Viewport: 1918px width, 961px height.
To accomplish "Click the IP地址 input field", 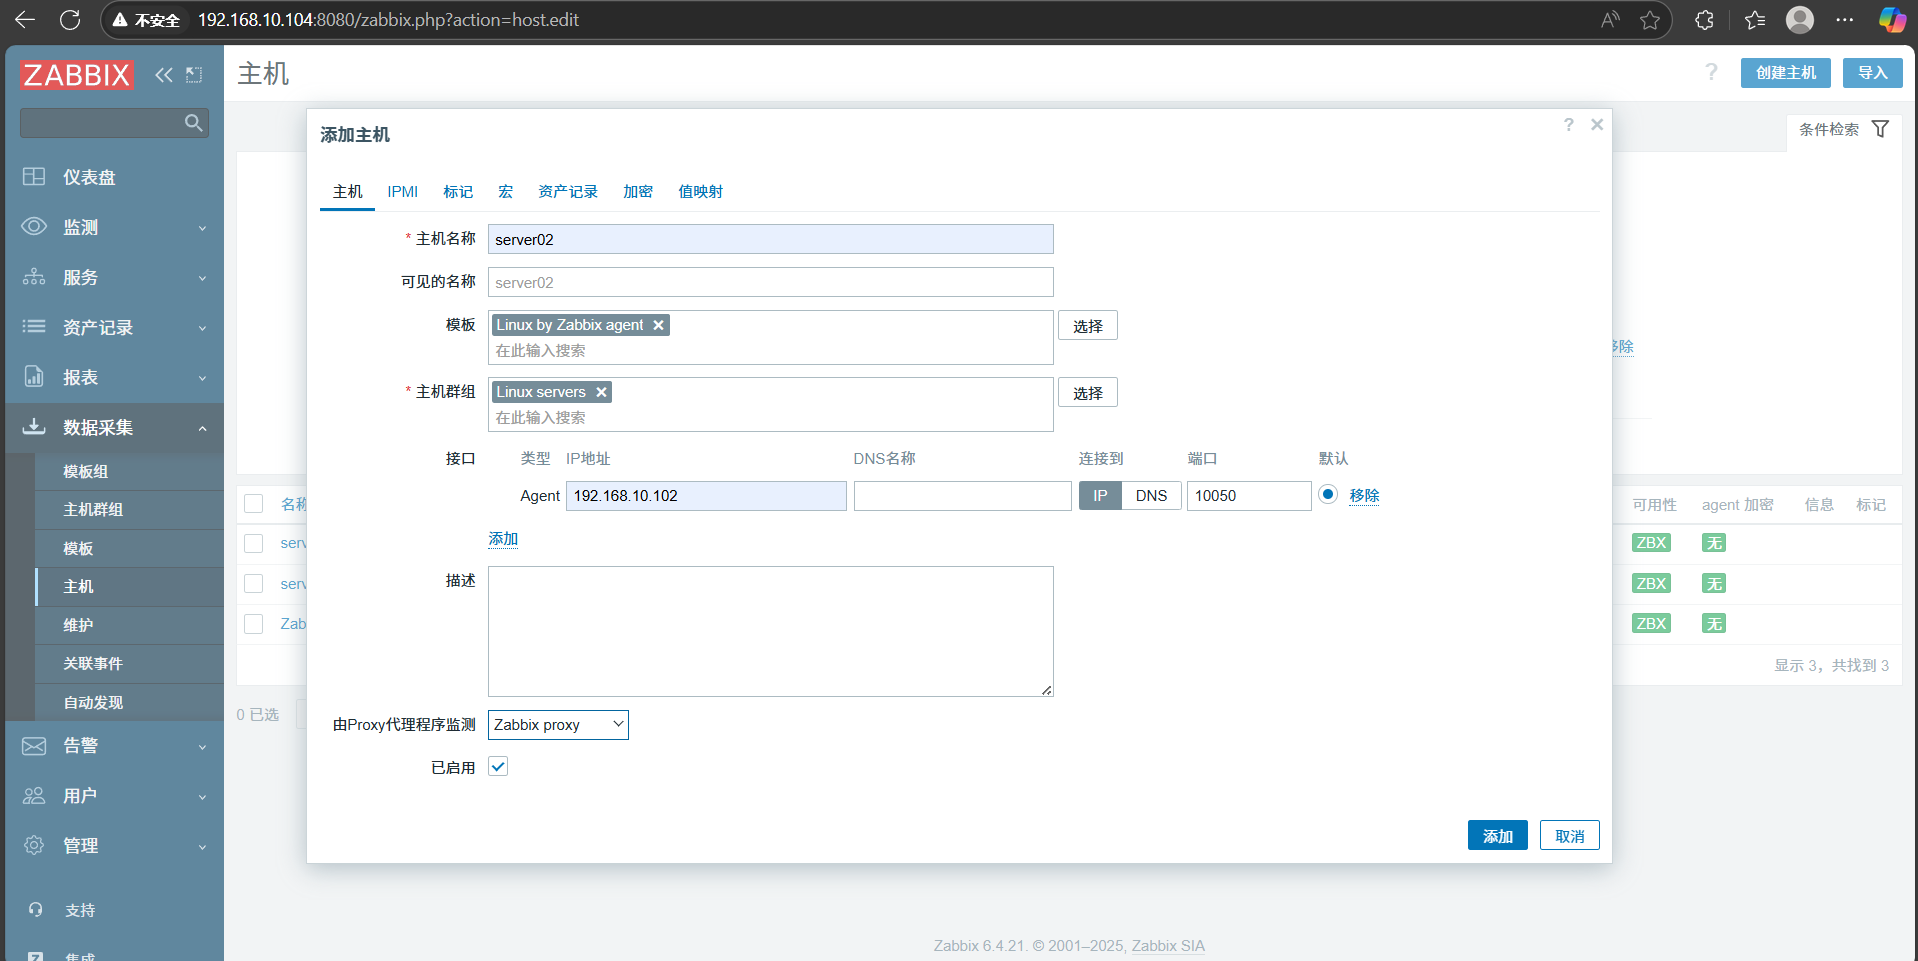I will pyautogui.click(x=706, y=496).
